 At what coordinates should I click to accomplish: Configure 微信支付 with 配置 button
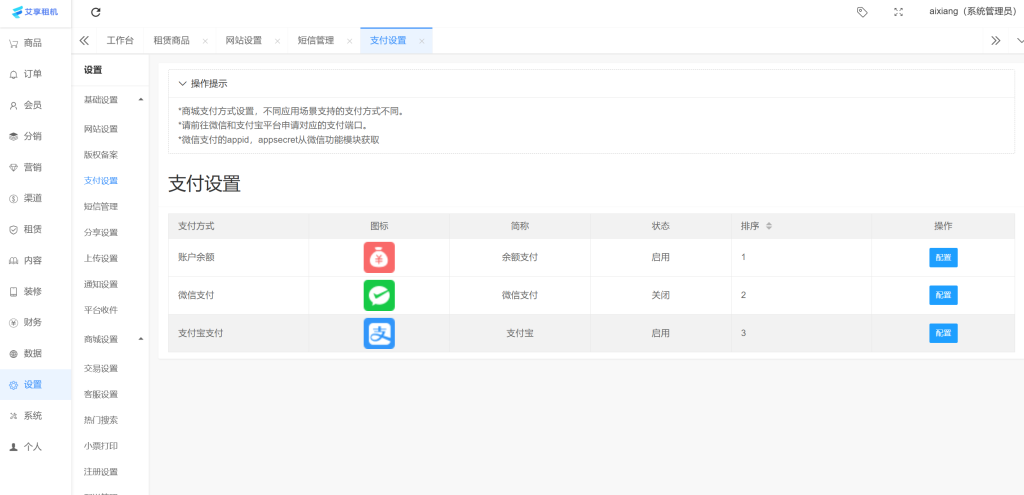coord(943,295)
